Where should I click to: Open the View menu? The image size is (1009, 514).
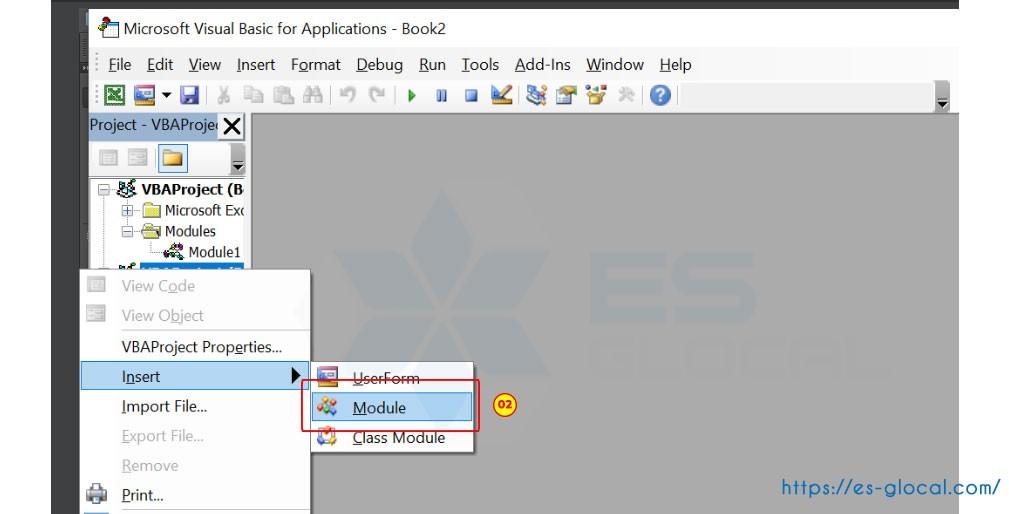tap(205, 65)
